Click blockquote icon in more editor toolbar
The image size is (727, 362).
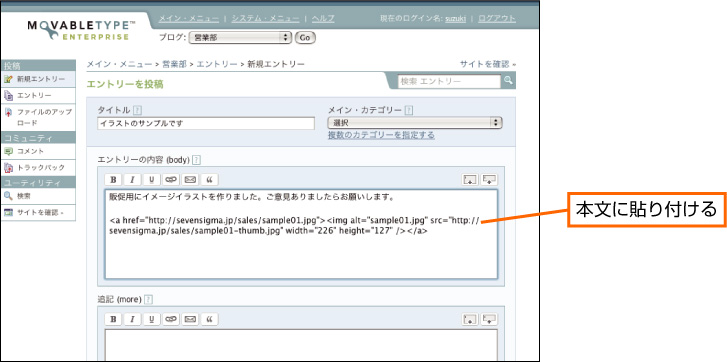(209, 319)
